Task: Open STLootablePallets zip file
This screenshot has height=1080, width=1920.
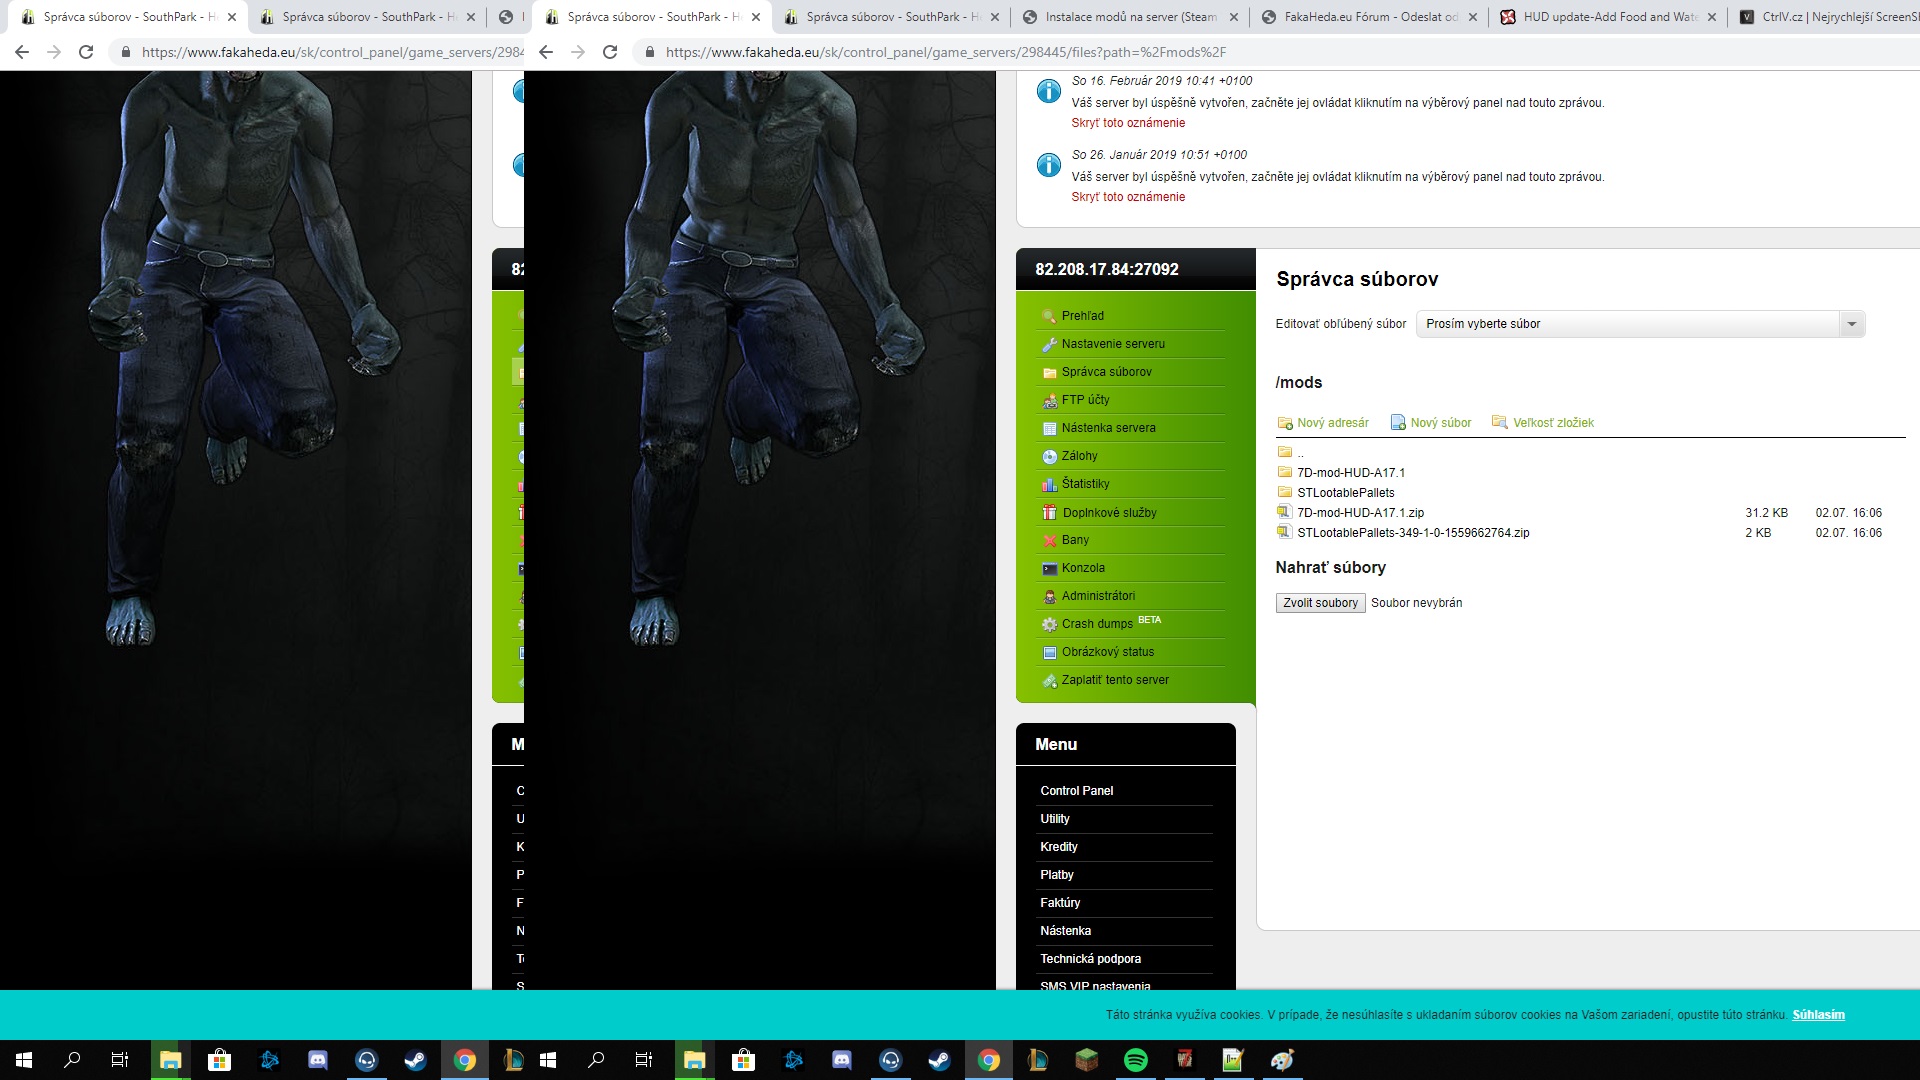Action: click(x=1412, y=533)
